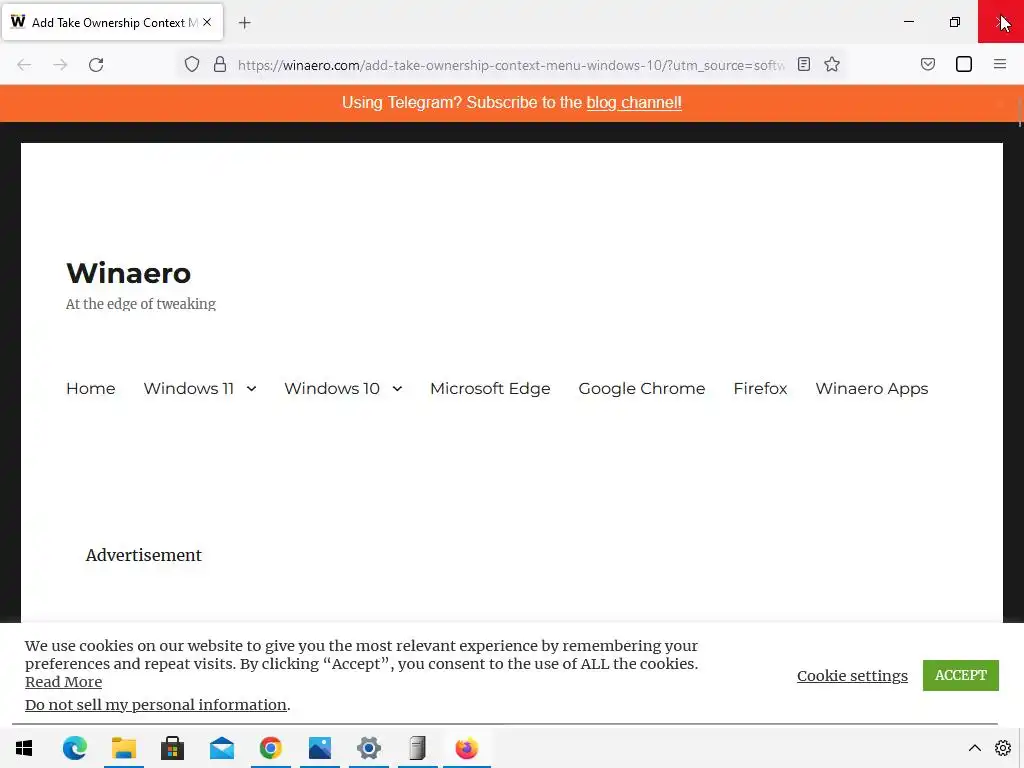Open the Microsoft Edge menu item

pos(490,389)
